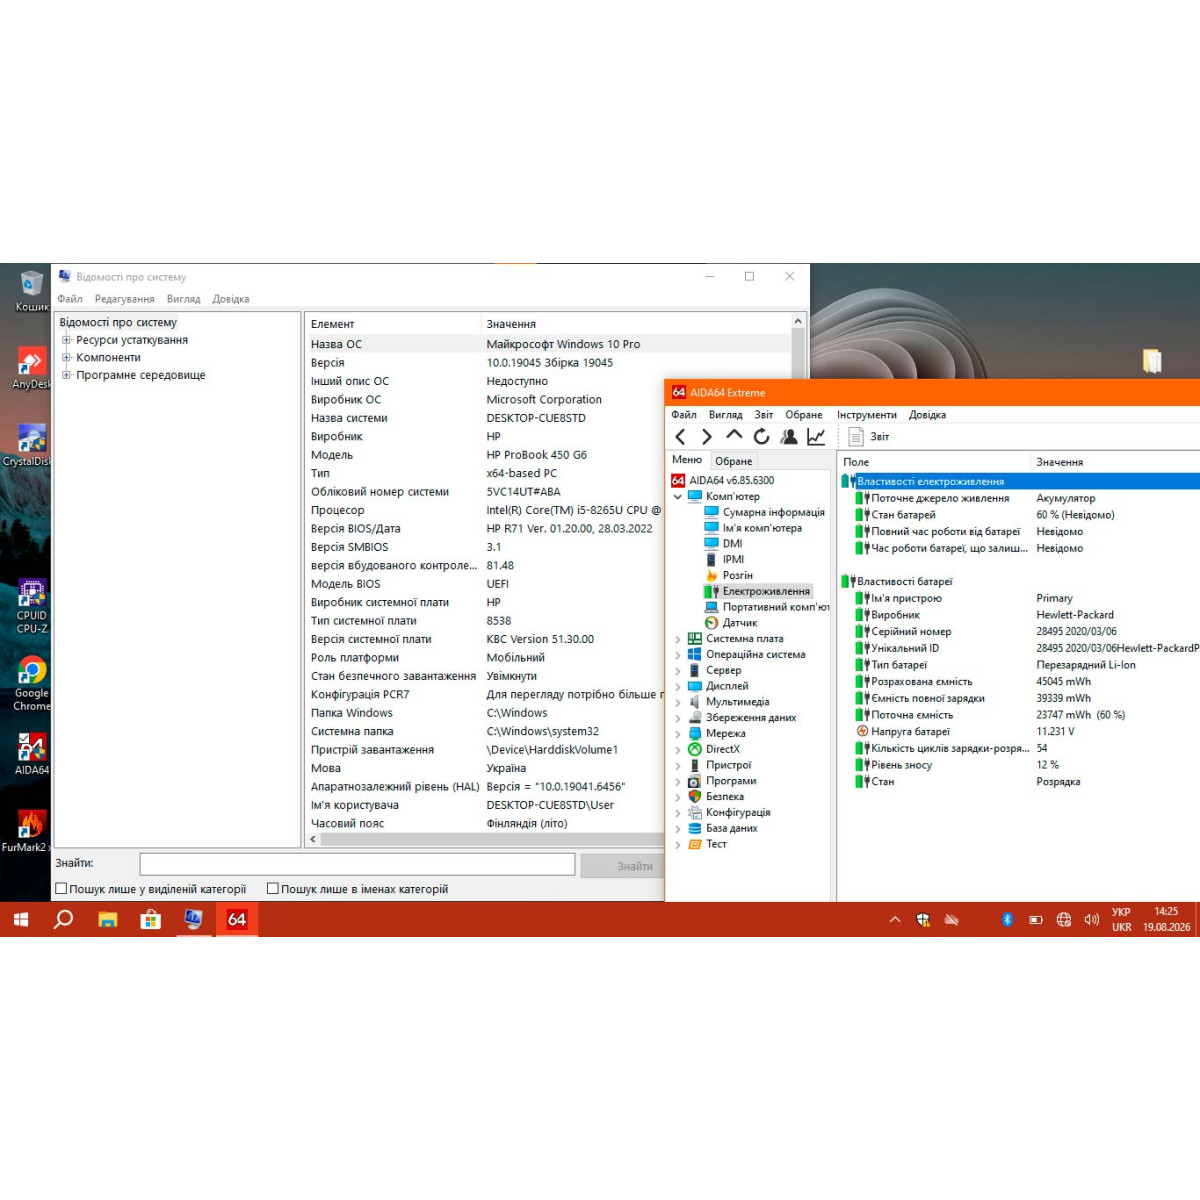Click the AIDA64 back navigation arrow
This screenshot has height=1200, width=1200.
coord(680,437)
